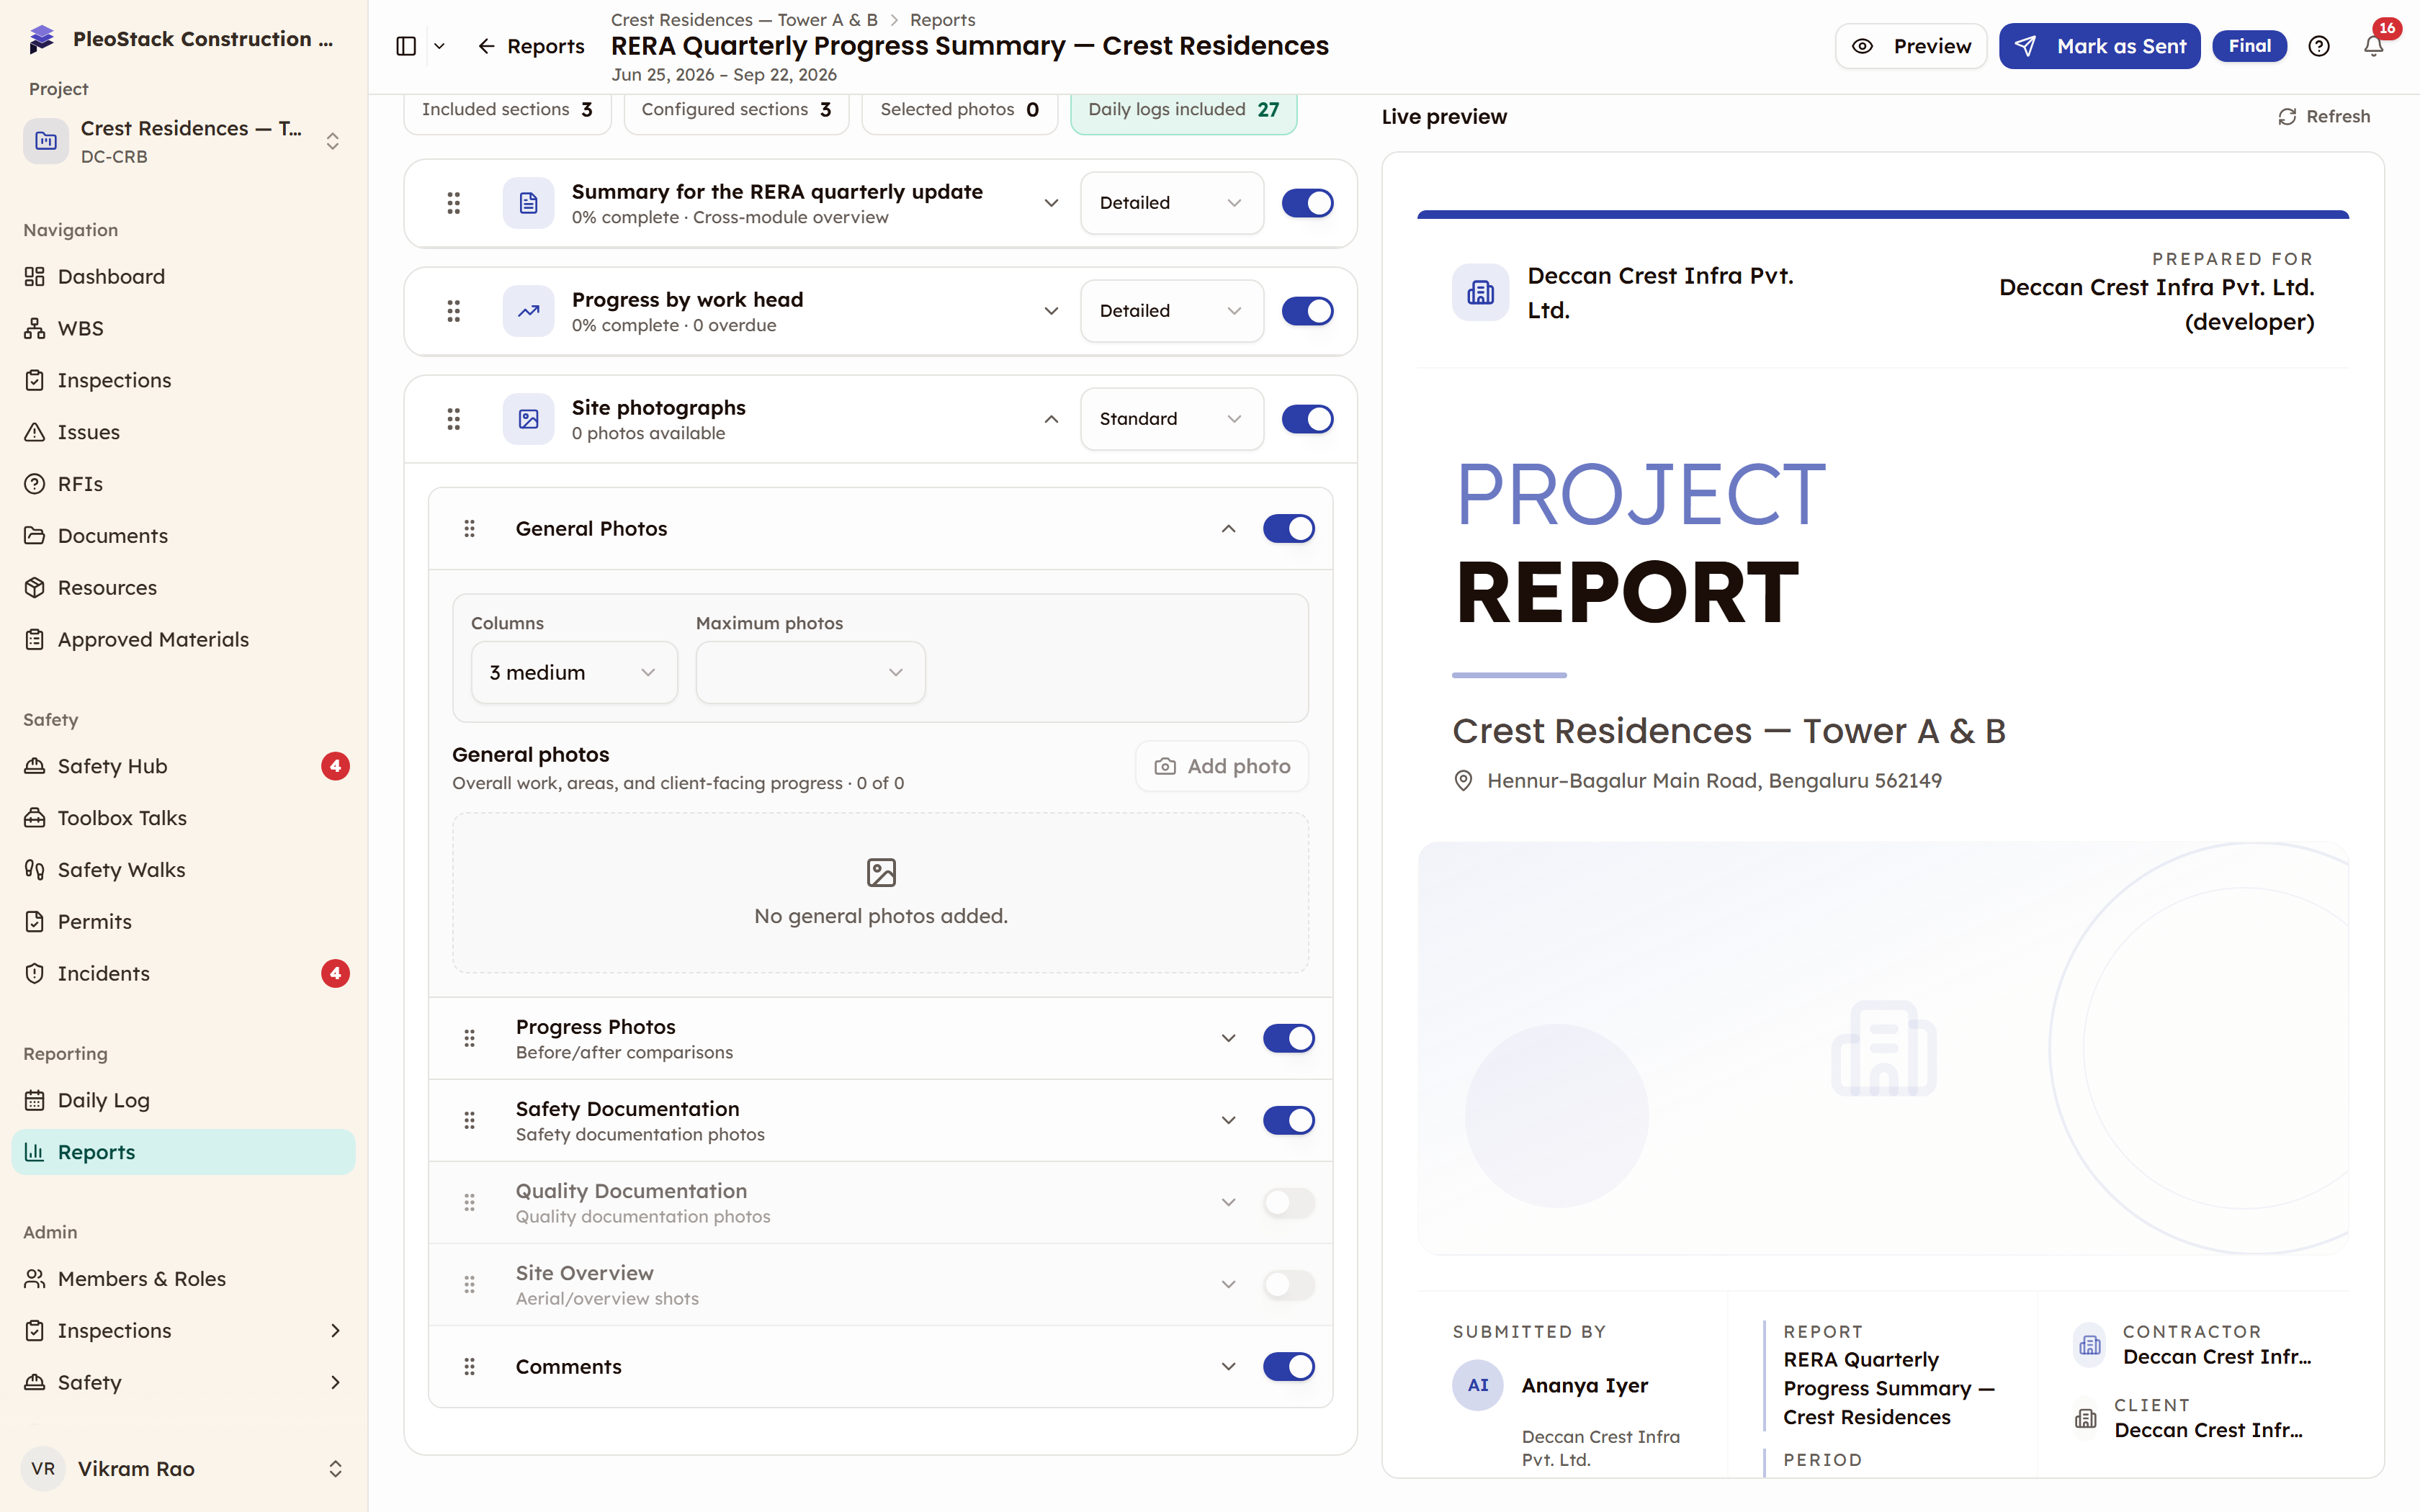Screen dimensions: 2420x1512
Task: Click the Daily logs included 27 chip
Action: tap(1184, 110)
